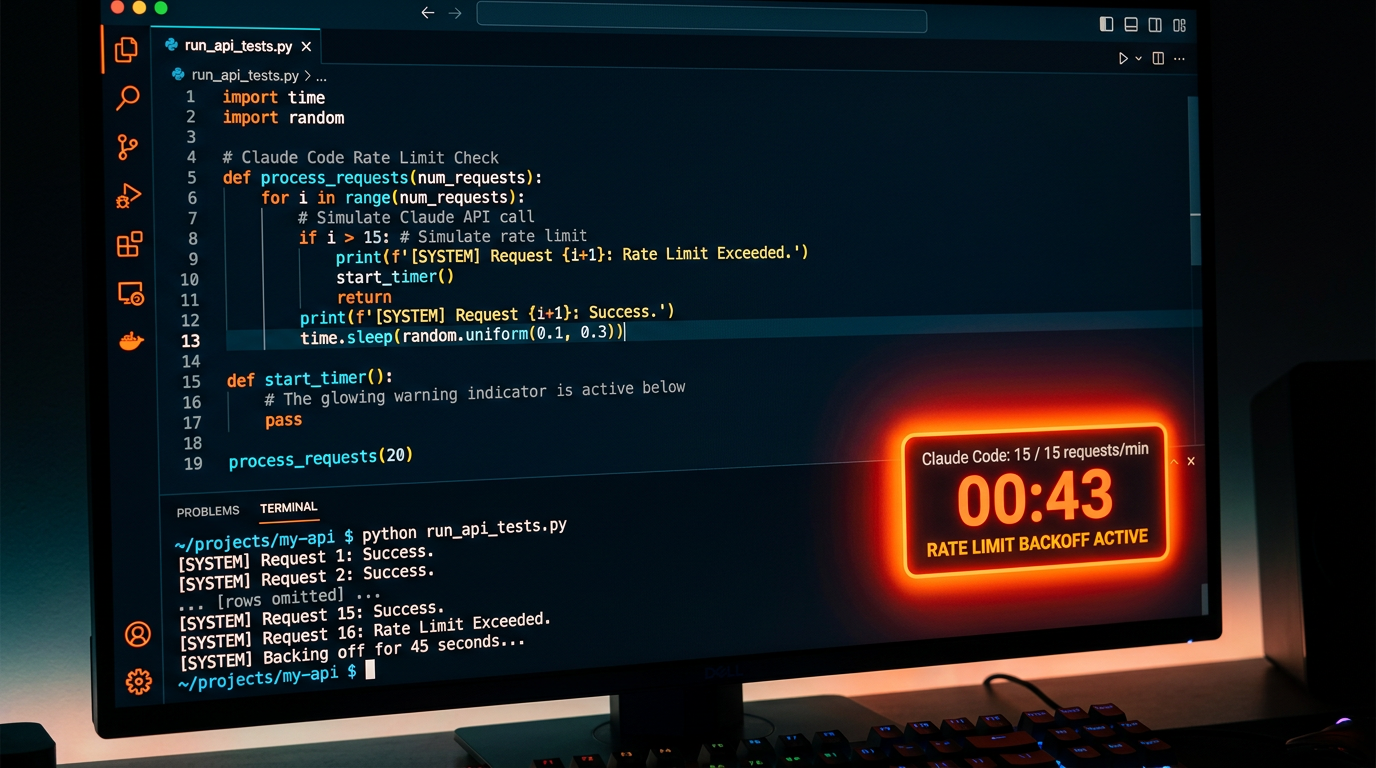Switch to the PROBLEMS panel tab

208,511
